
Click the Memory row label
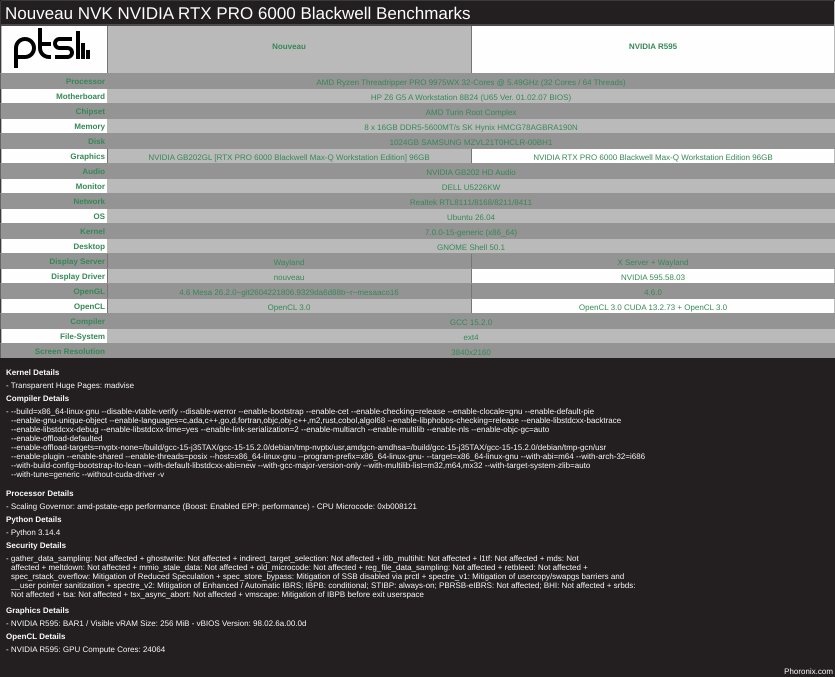[89, 126]
